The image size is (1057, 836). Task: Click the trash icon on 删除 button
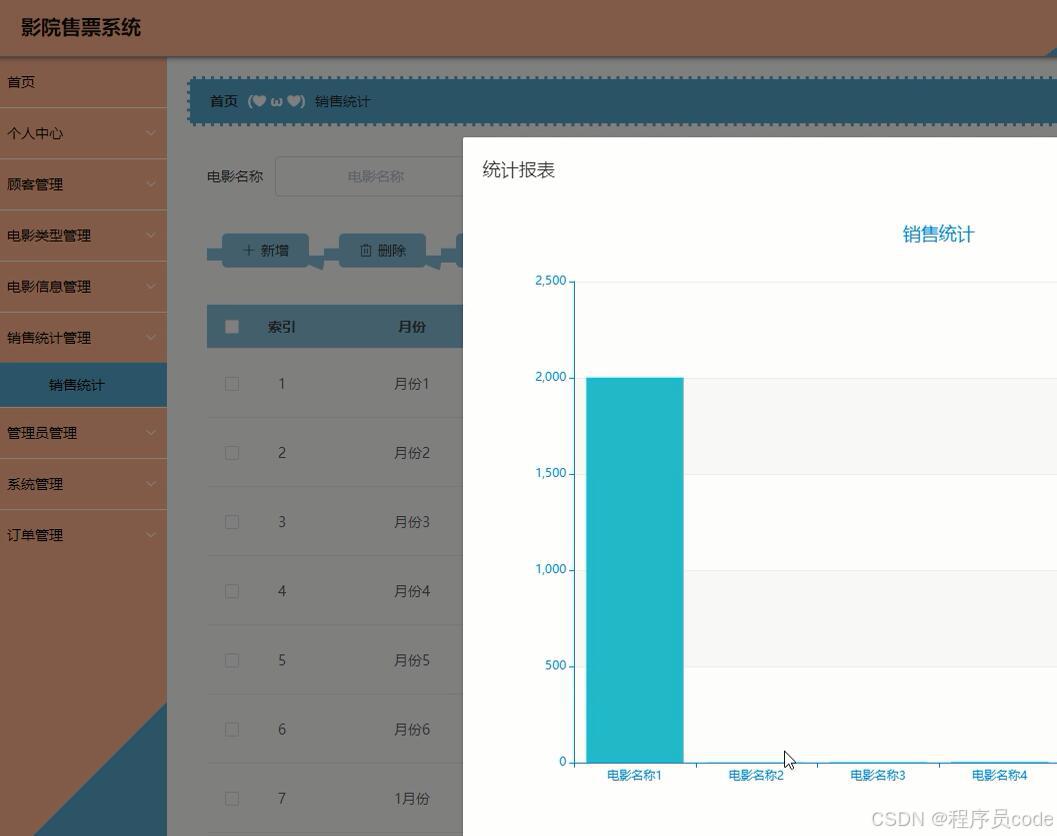coord(365,250)
